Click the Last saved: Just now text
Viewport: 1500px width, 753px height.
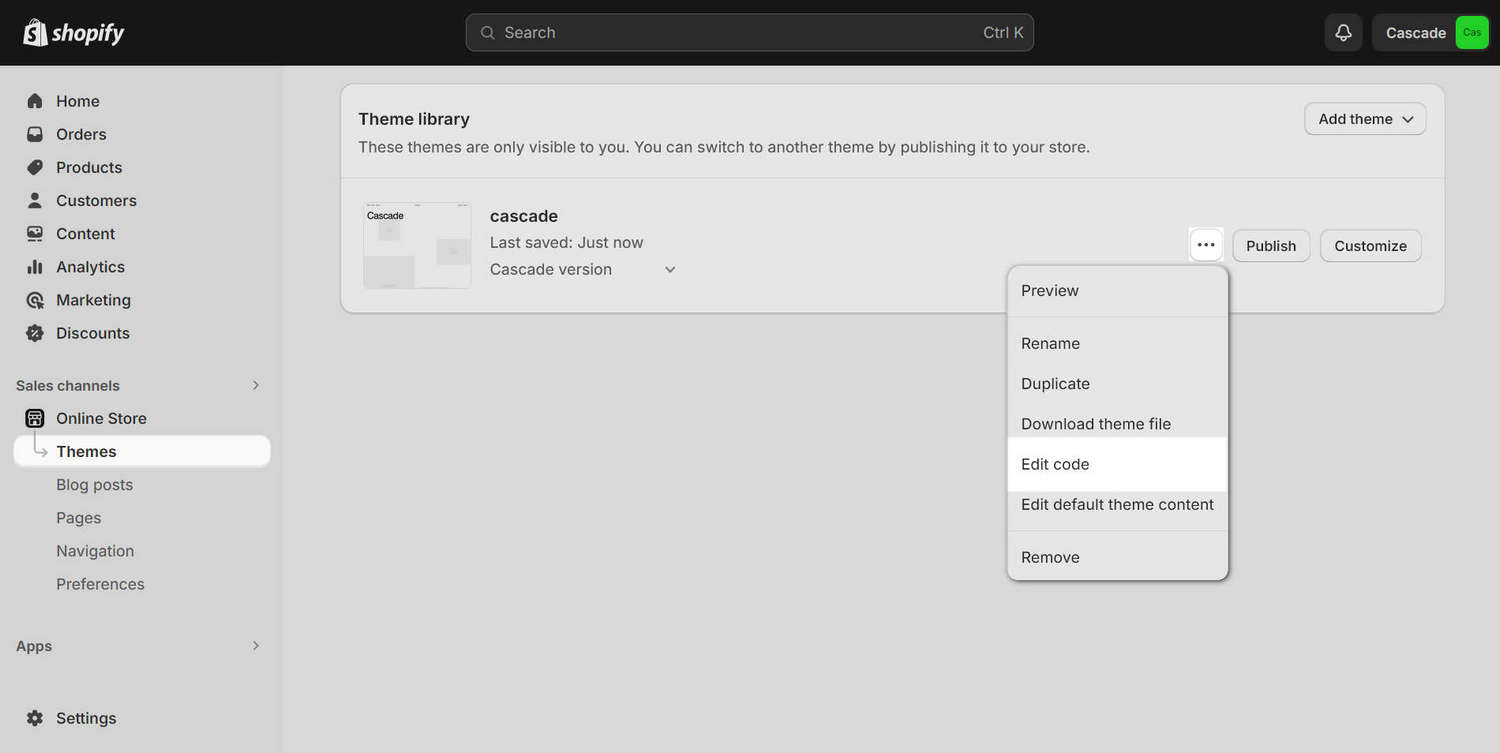(567, 242)
